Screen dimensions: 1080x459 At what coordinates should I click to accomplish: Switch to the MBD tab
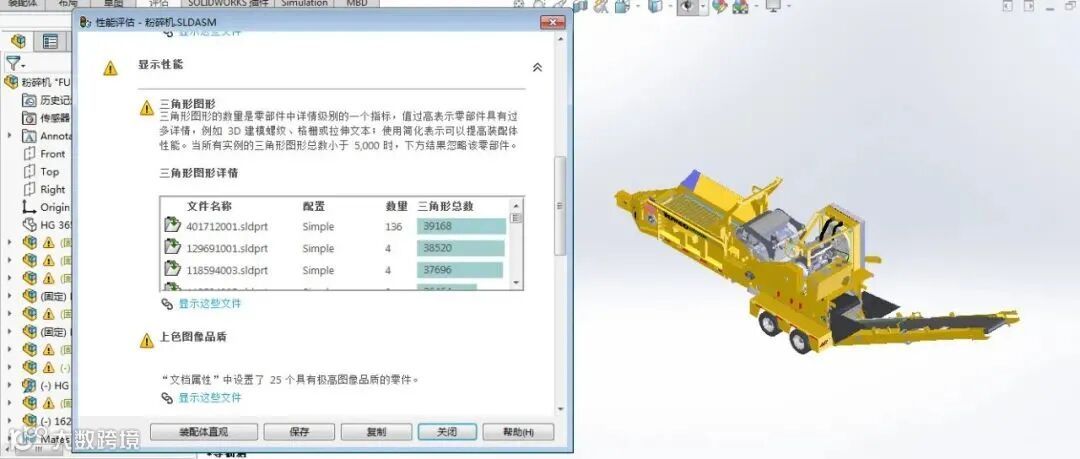pyautogui.click(x=356, y=3)
